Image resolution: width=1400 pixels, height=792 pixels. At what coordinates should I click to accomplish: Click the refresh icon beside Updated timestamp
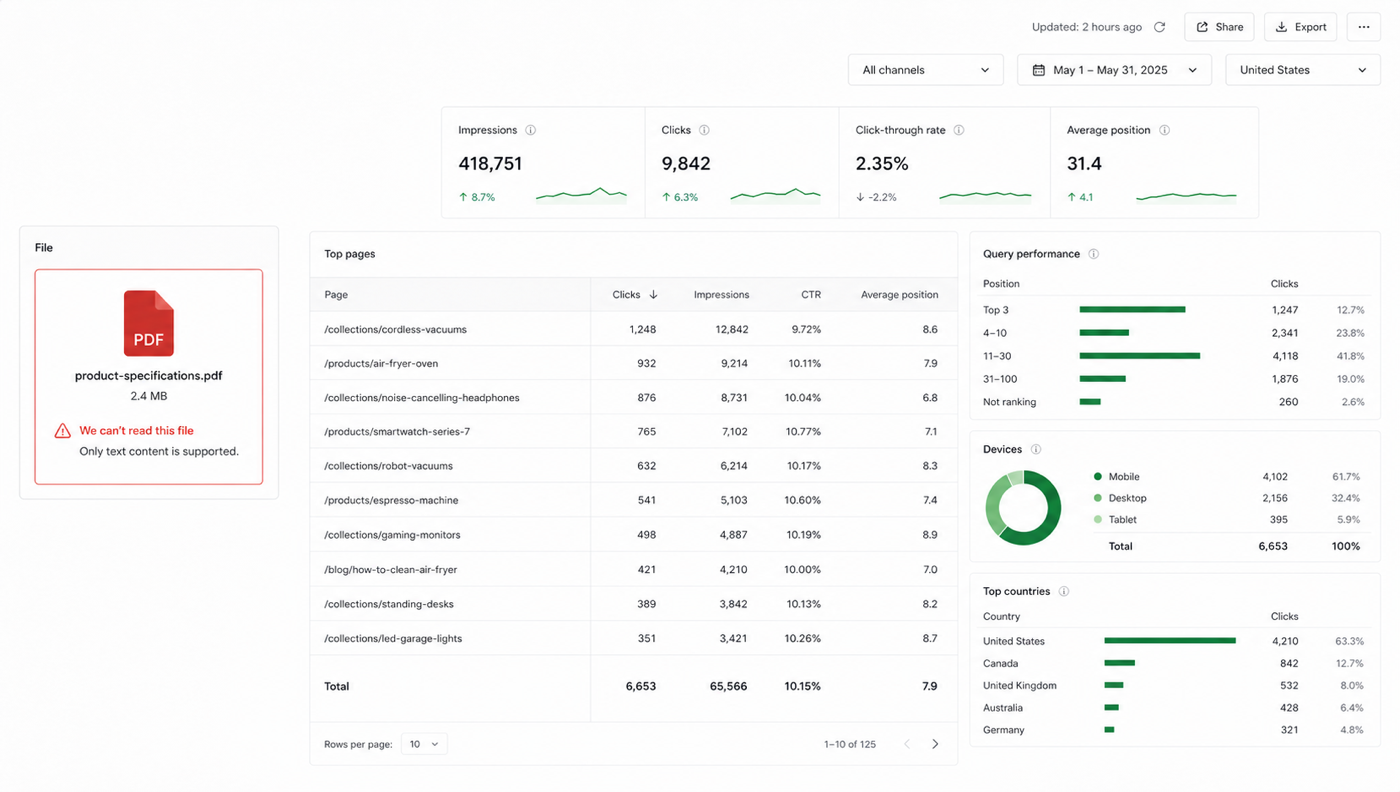1159,27
